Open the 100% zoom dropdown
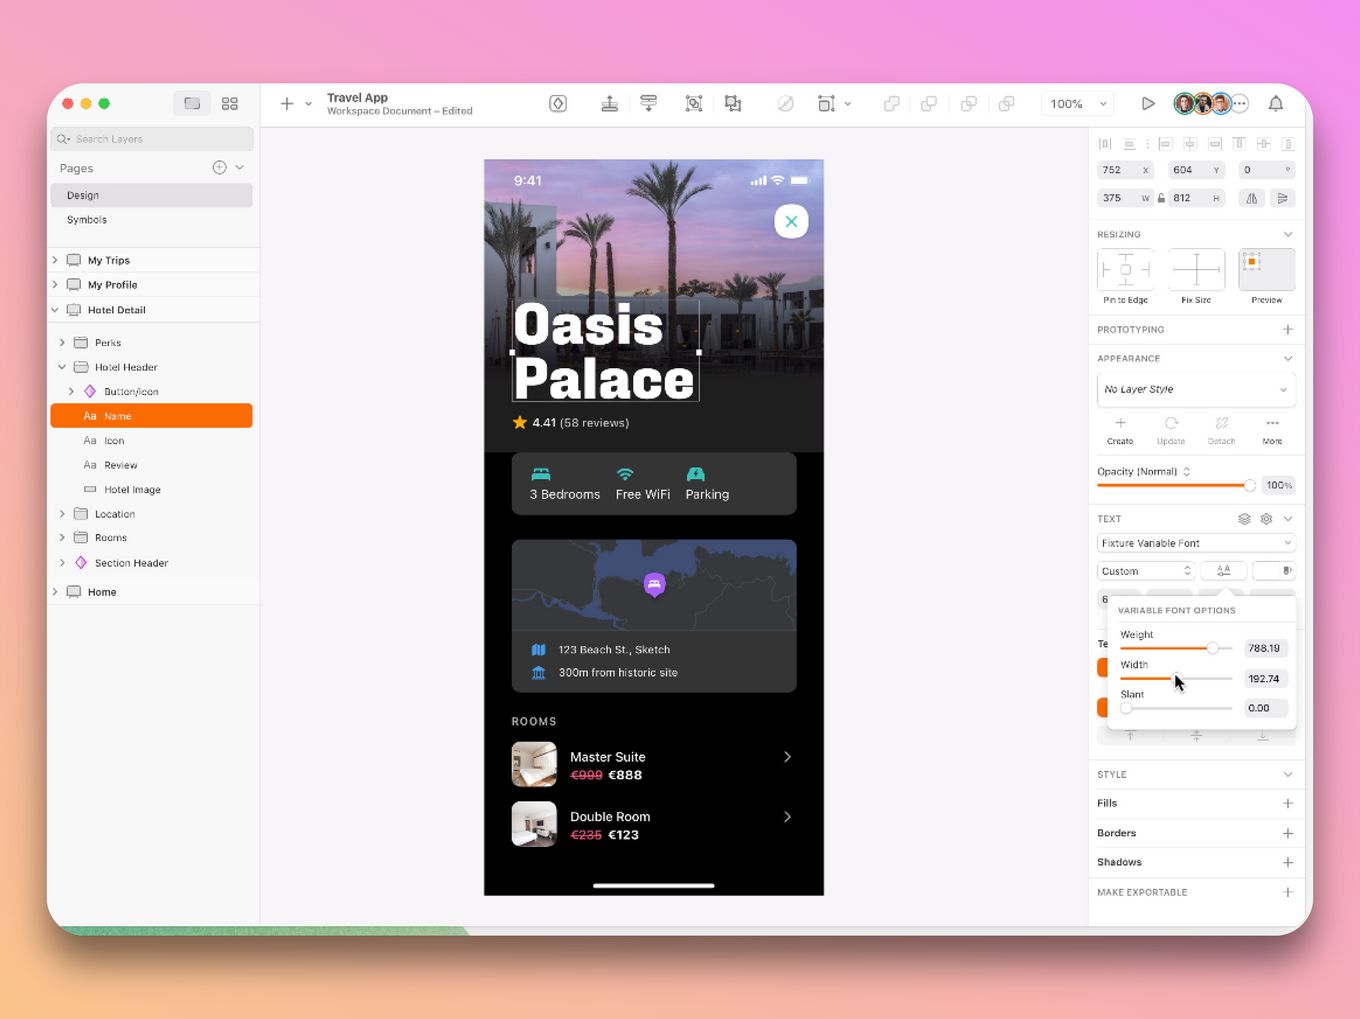This screenshot has height=1019, width=1360. [x=1078, y=104]
